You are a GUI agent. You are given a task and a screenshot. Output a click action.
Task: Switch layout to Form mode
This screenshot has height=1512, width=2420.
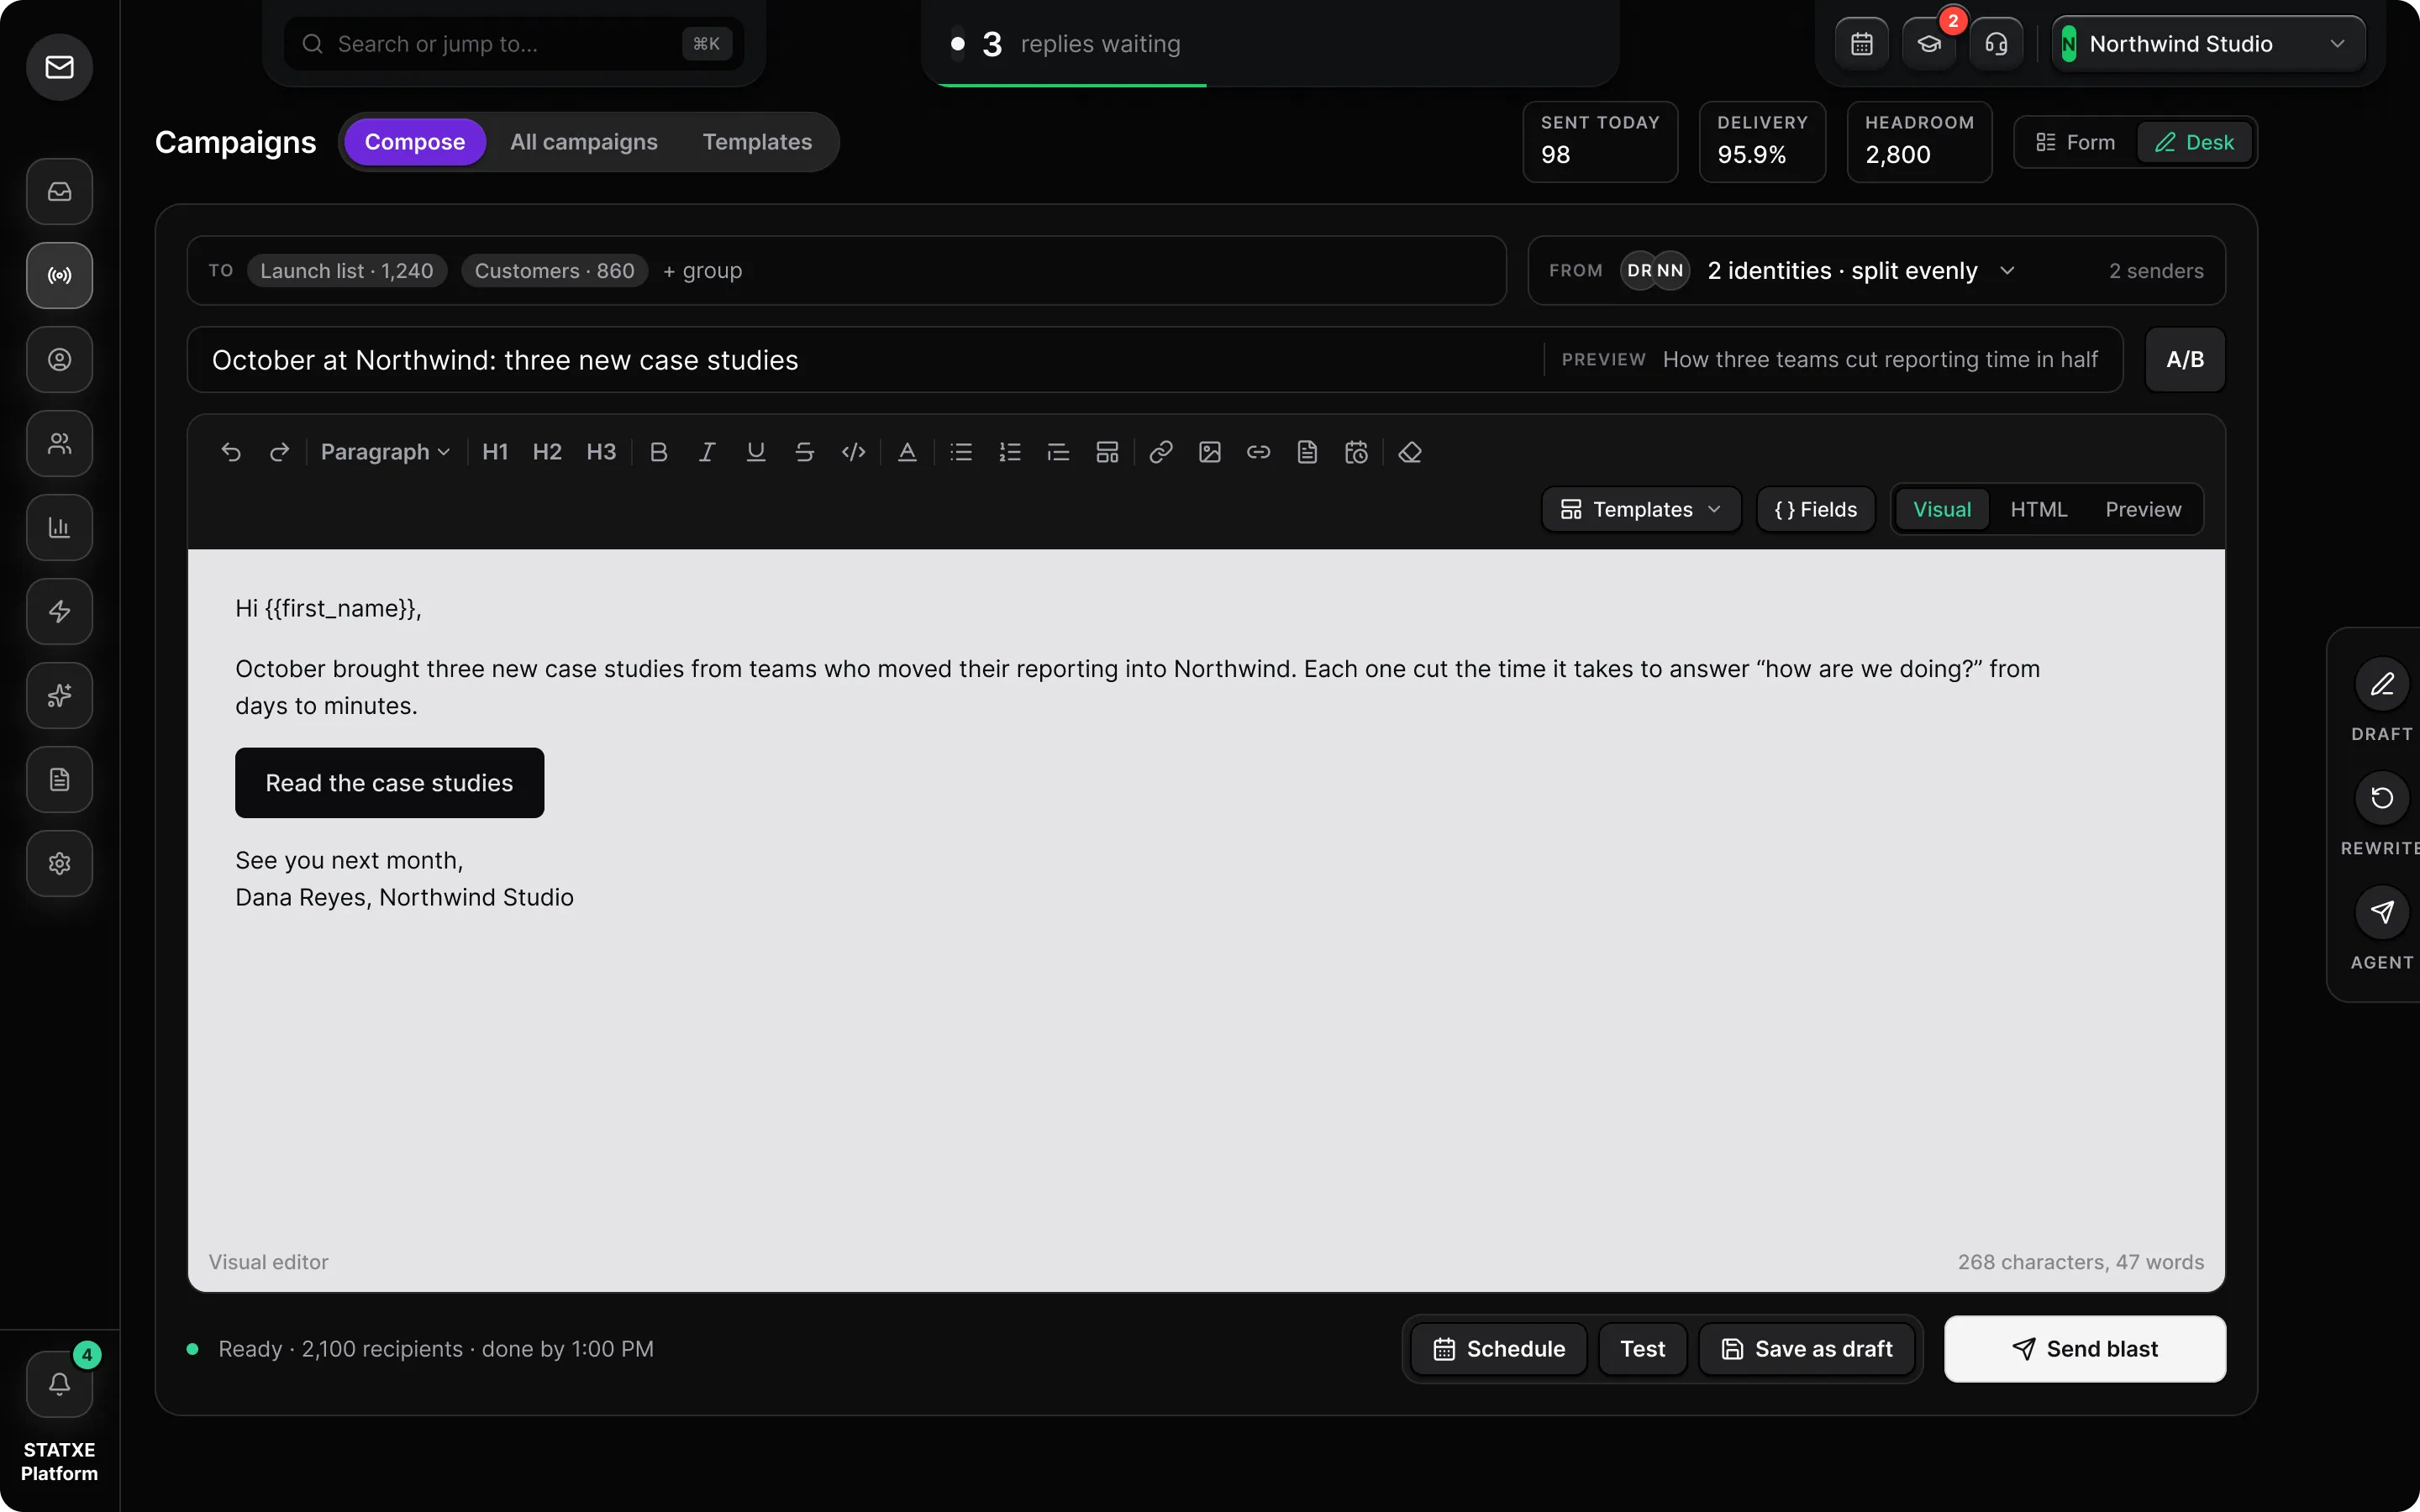[x=2076, y=142]
